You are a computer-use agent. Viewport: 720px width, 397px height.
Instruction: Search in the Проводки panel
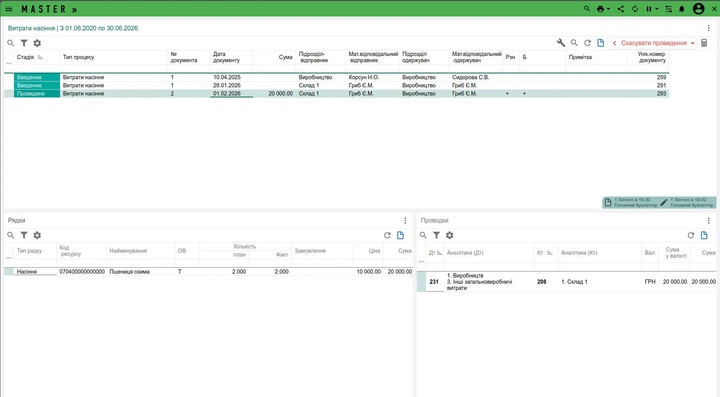point(423,235)
